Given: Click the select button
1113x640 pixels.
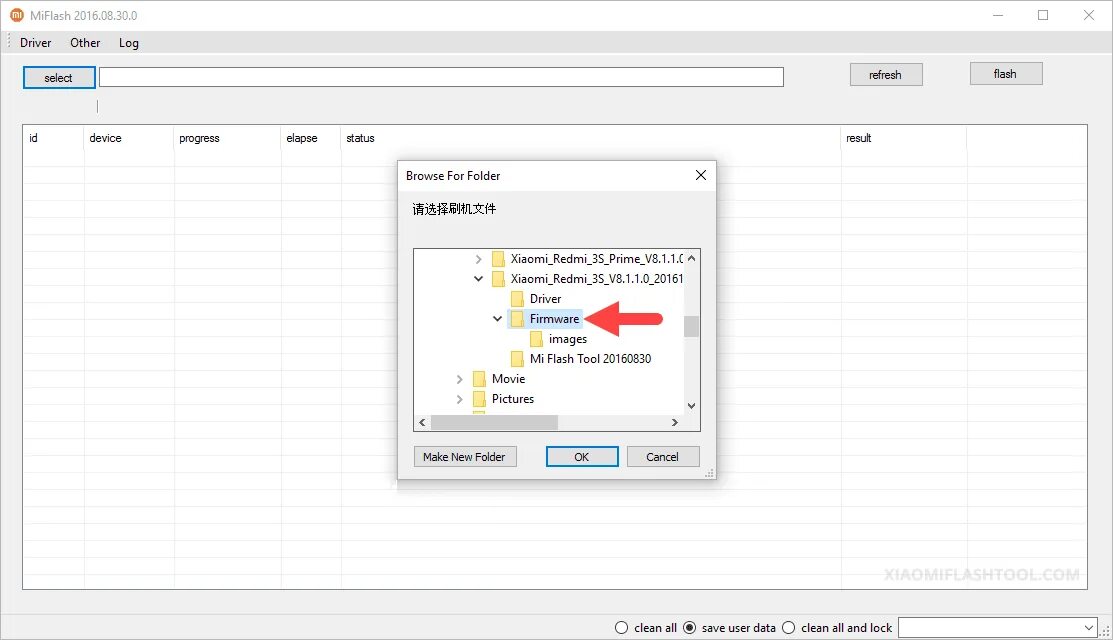Looking at the screenshot, I should 59,77.
